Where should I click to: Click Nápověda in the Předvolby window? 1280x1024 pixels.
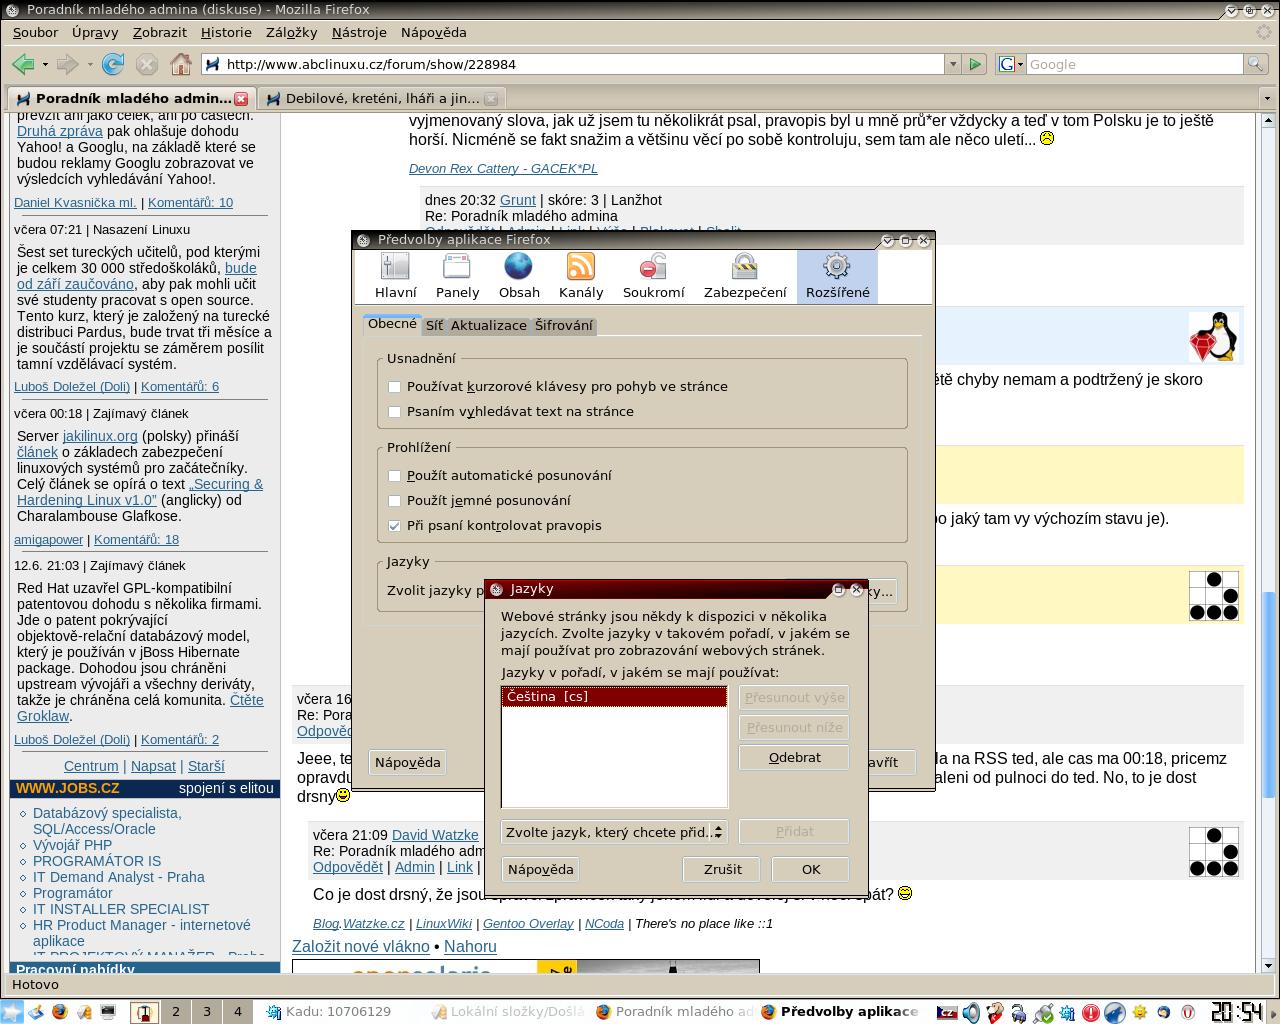point(407,762)
